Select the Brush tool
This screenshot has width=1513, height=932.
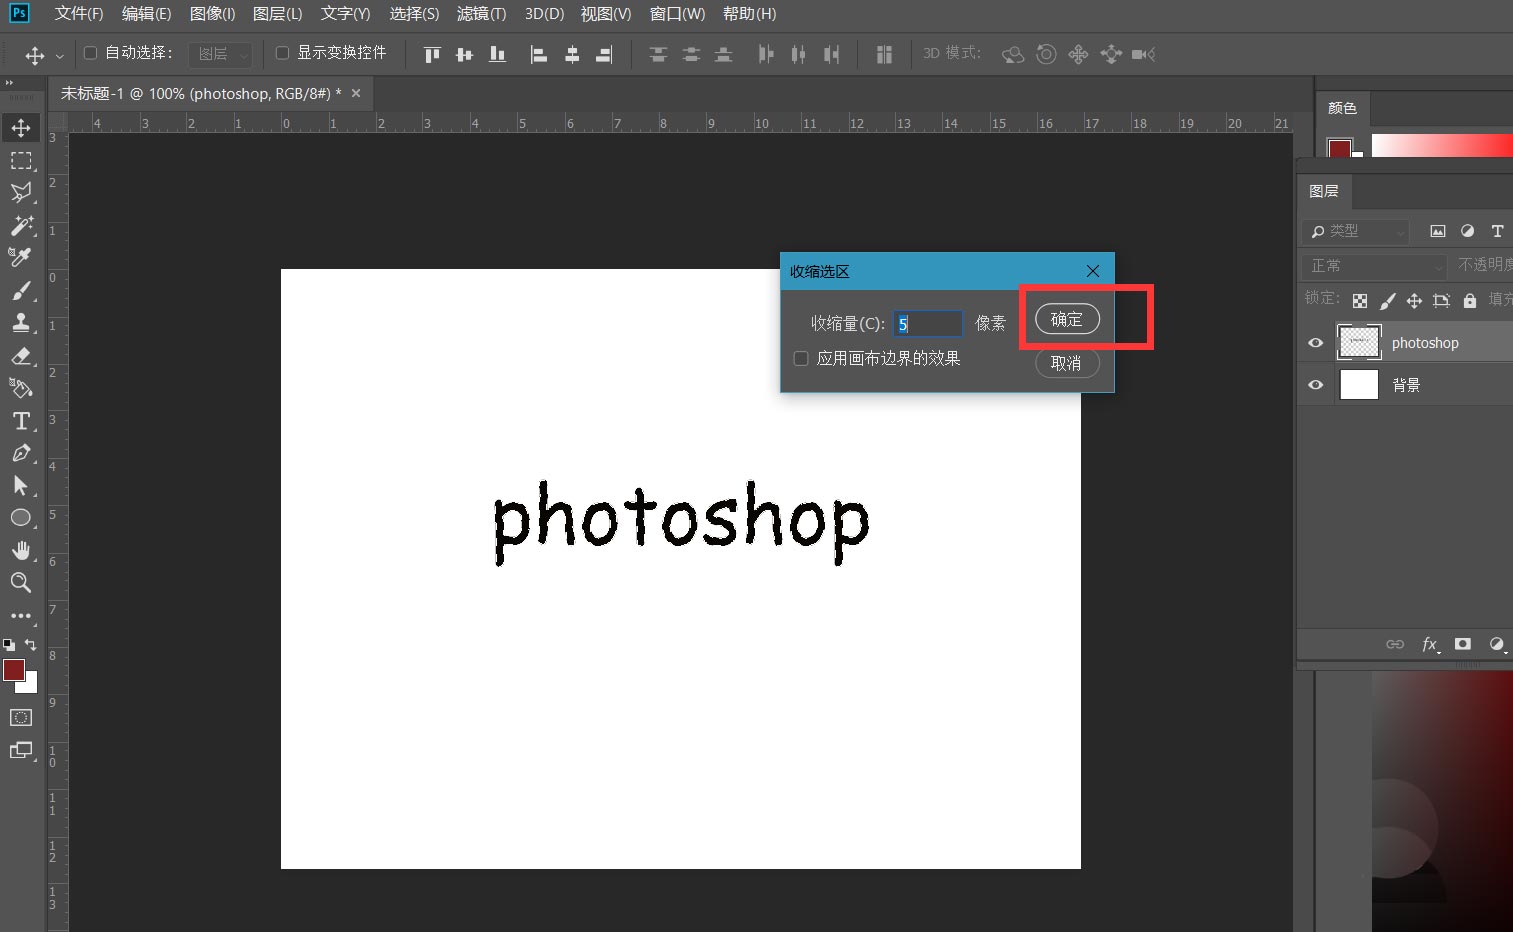(x=21, y=291)
